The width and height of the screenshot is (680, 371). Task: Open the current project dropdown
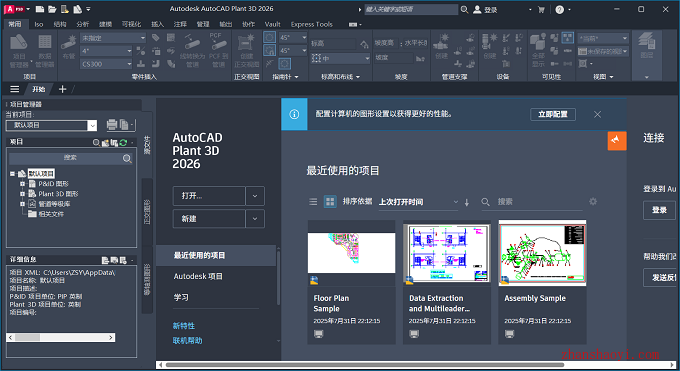coord(92,125)
